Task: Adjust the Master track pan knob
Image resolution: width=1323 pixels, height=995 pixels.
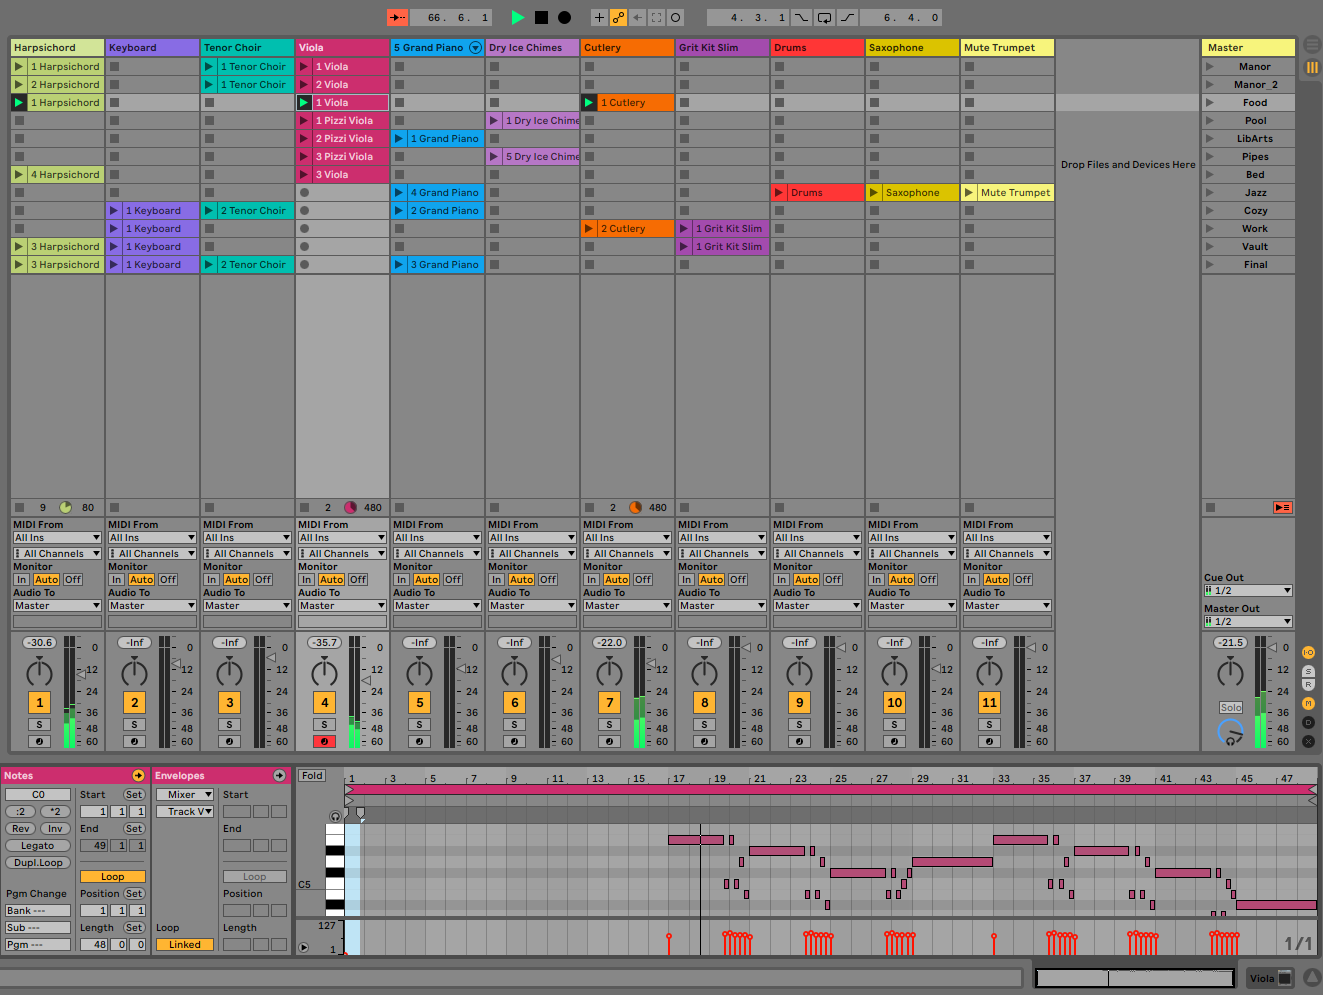Action: point(1230,671)
